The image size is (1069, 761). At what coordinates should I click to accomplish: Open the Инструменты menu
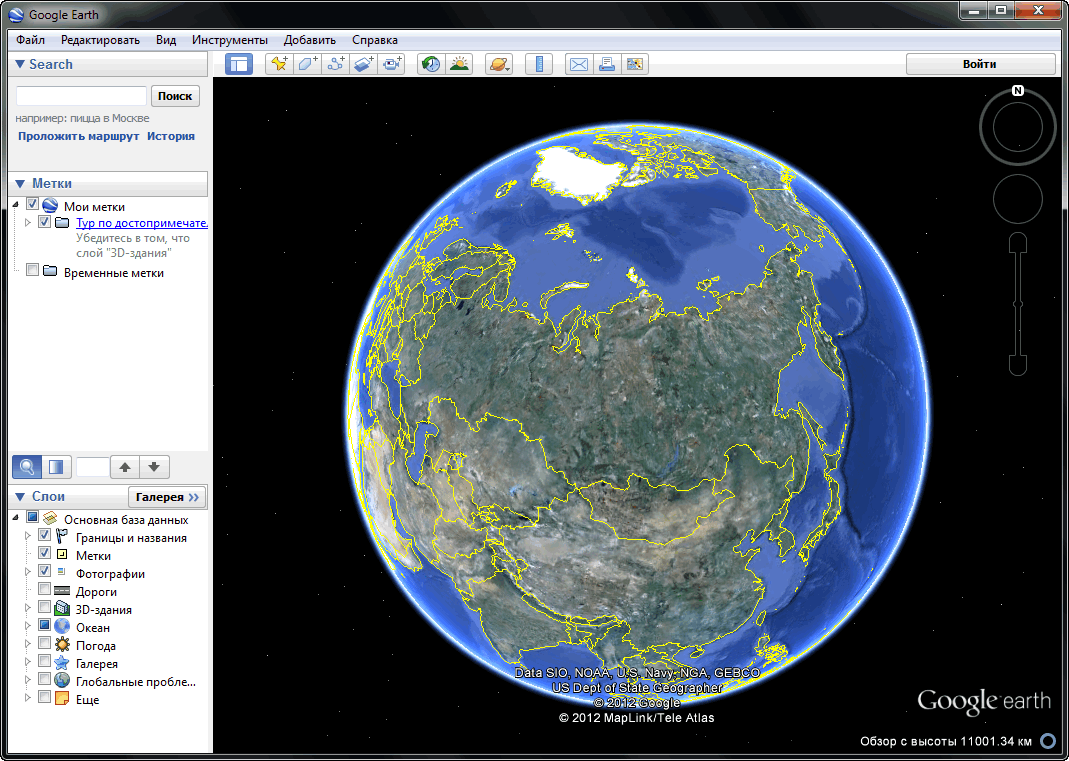click(x=230, y=40)
